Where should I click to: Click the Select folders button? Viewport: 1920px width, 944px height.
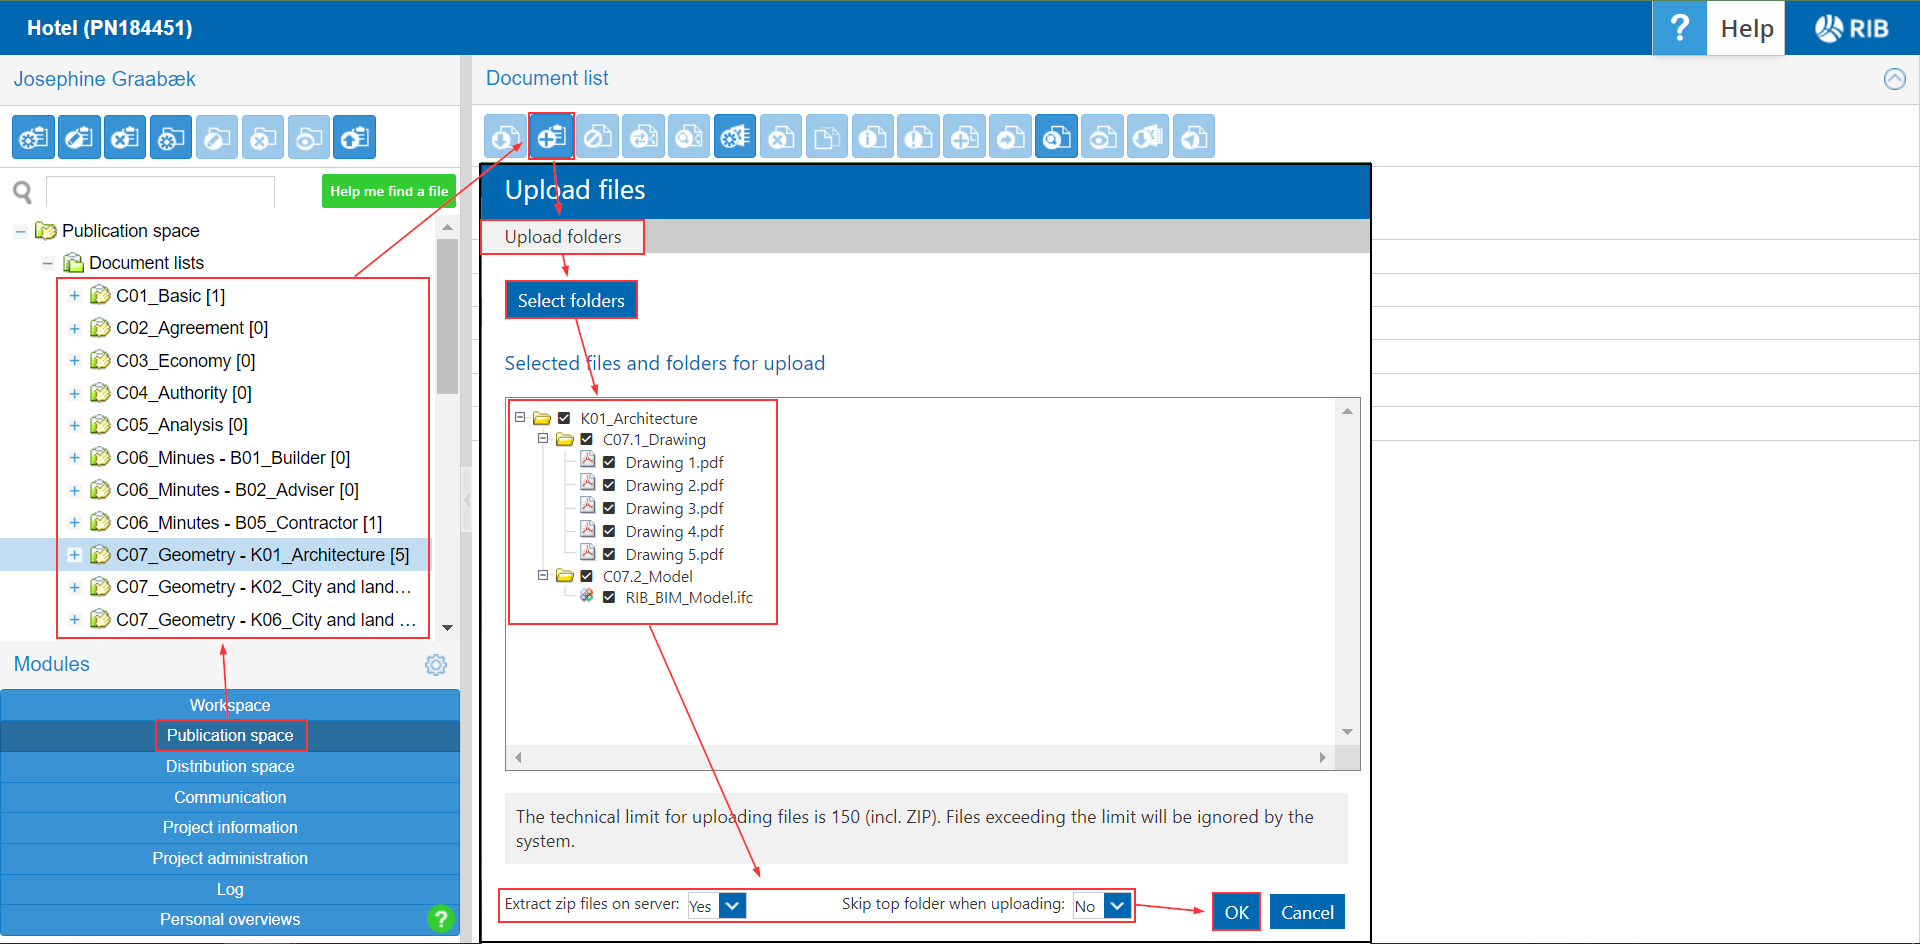(571, 300)
